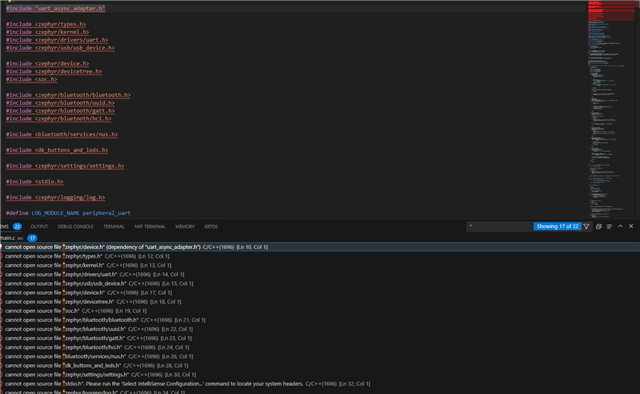Open the Problems filter options funnel icon
This screenshot has width=640, height=394.
tap(587, 226)
